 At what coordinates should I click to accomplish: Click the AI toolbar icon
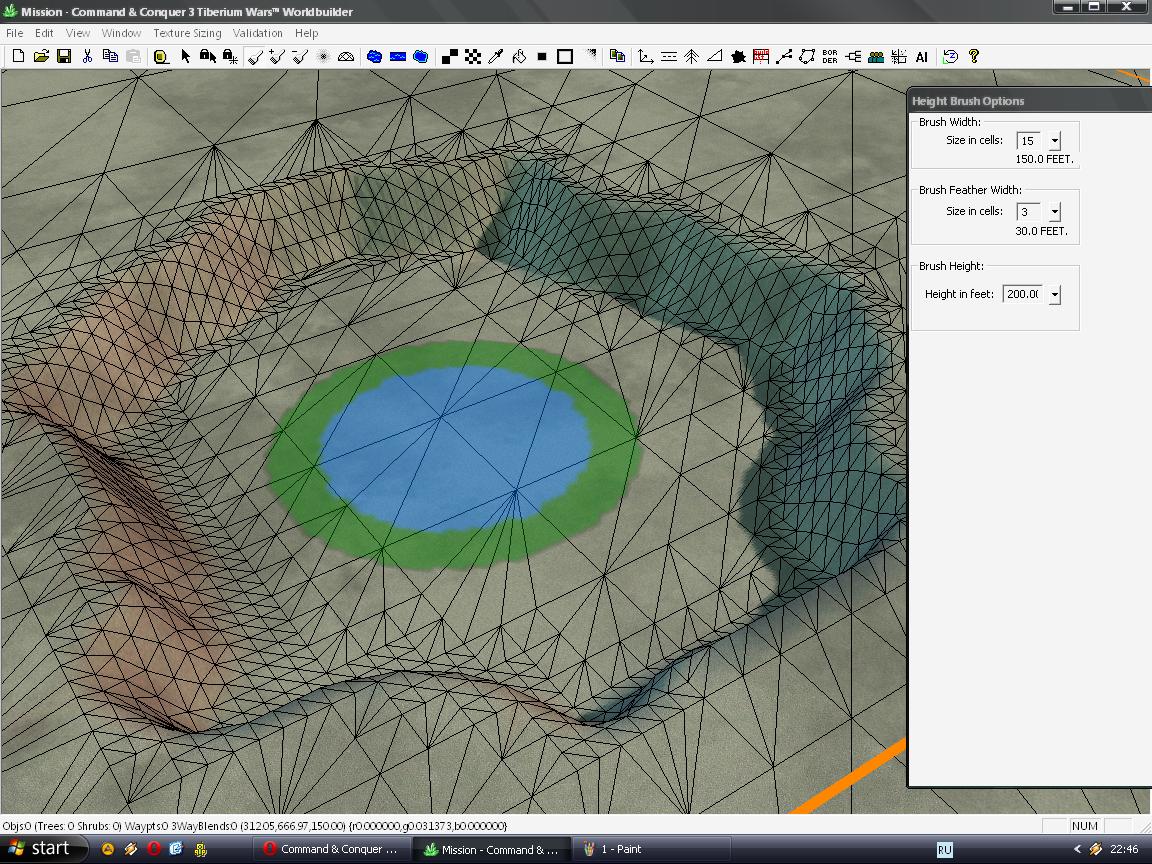(922, 57)
